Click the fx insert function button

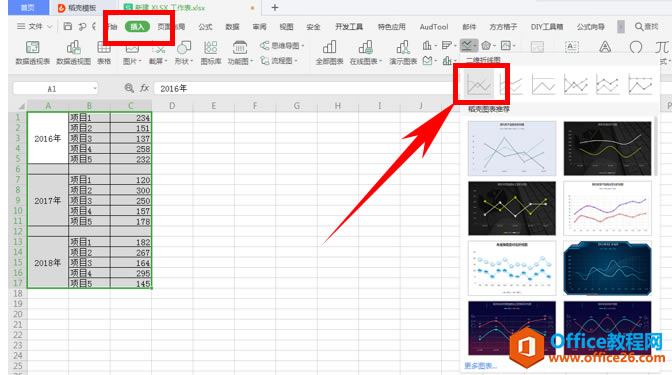(x=144, y=88)
